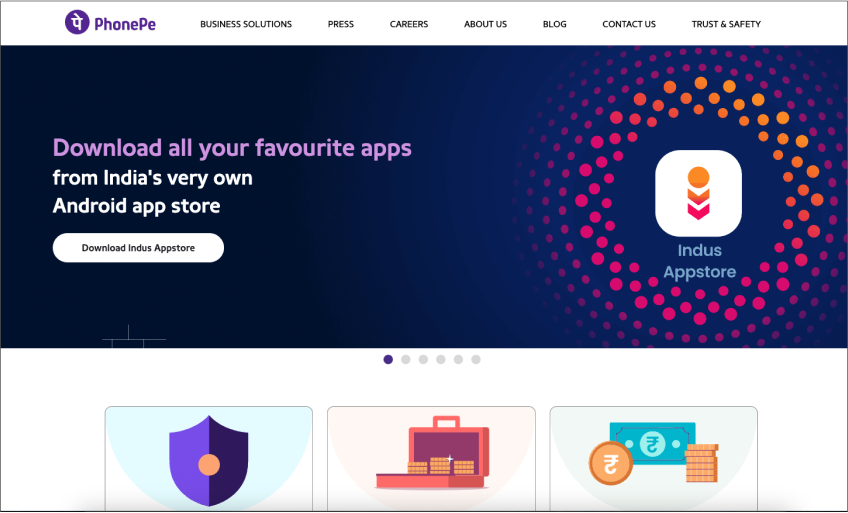Switch to the second carousel slide dot

[406, 359]
